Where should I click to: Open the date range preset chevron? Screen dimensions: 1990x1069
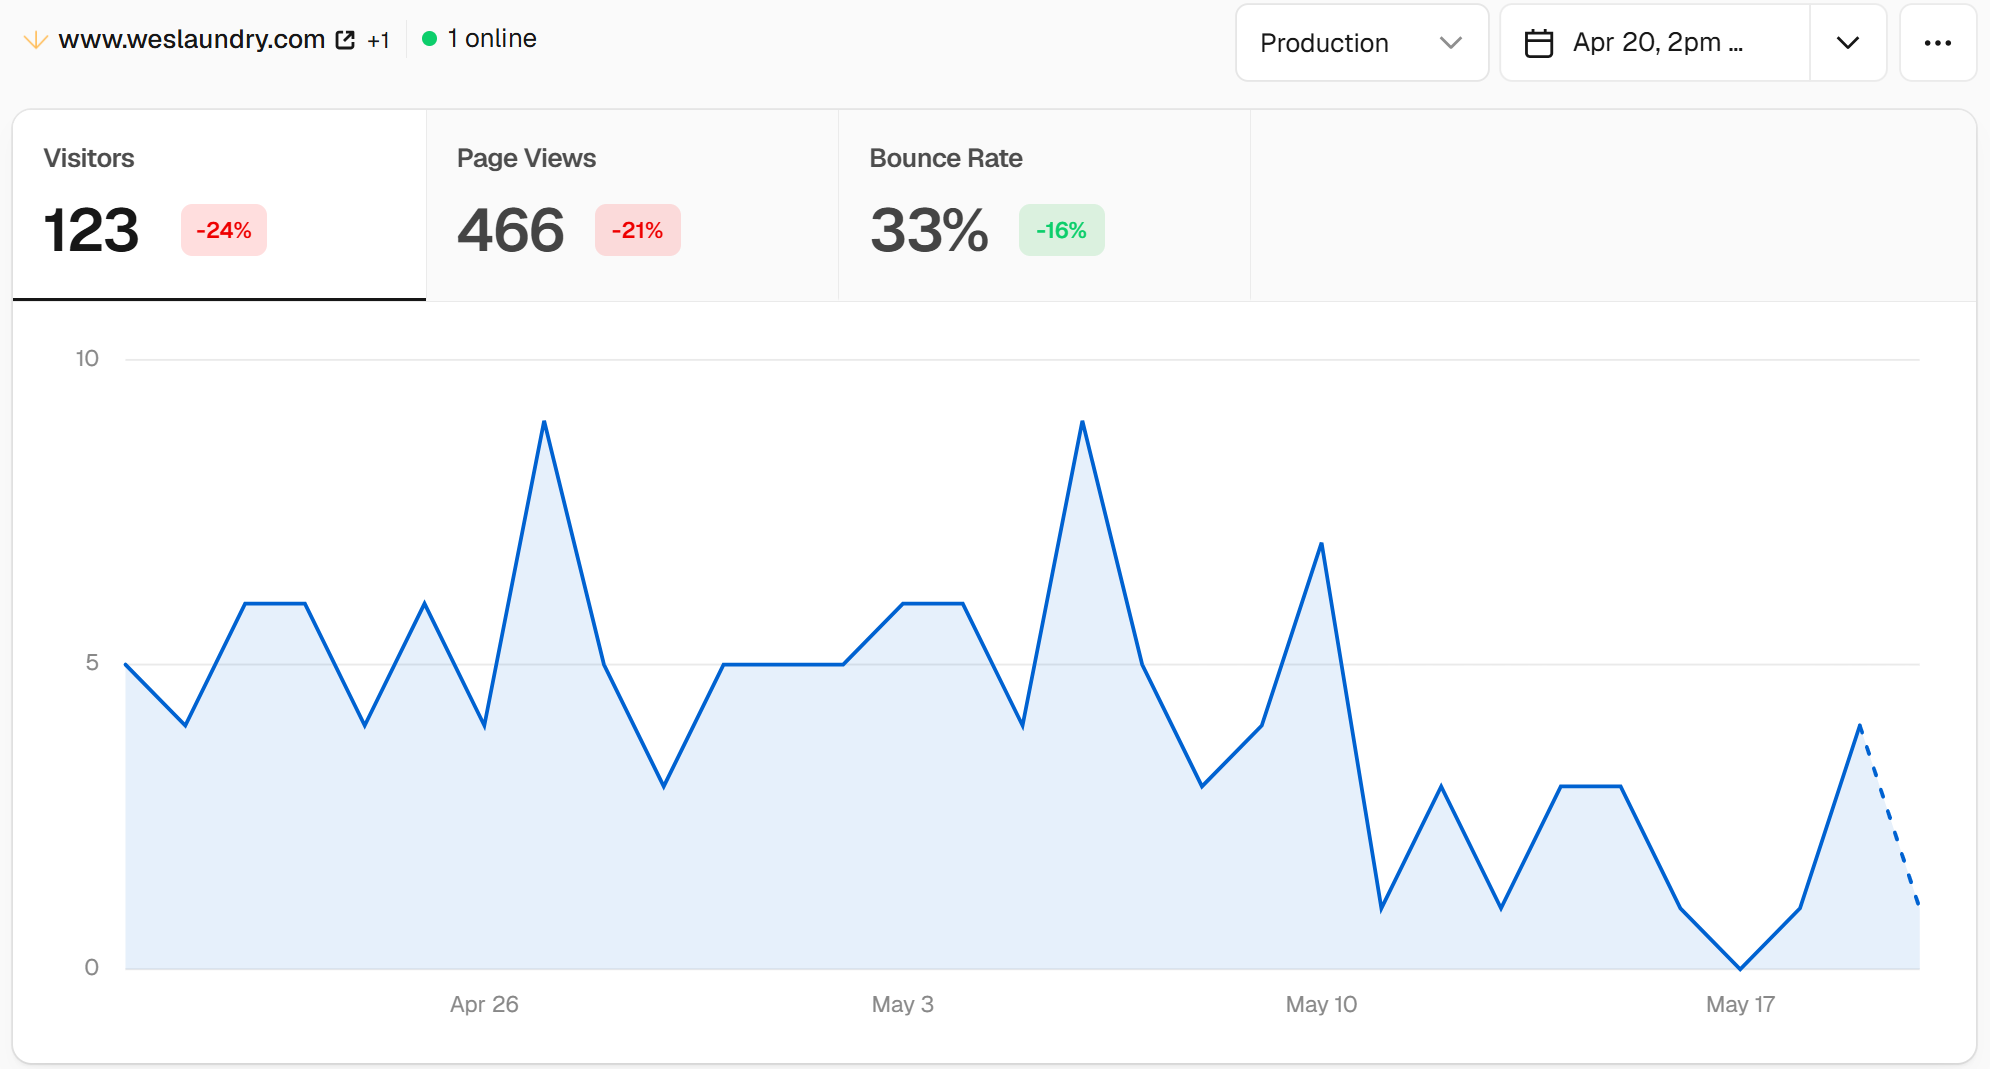[x=1847, y=43]
